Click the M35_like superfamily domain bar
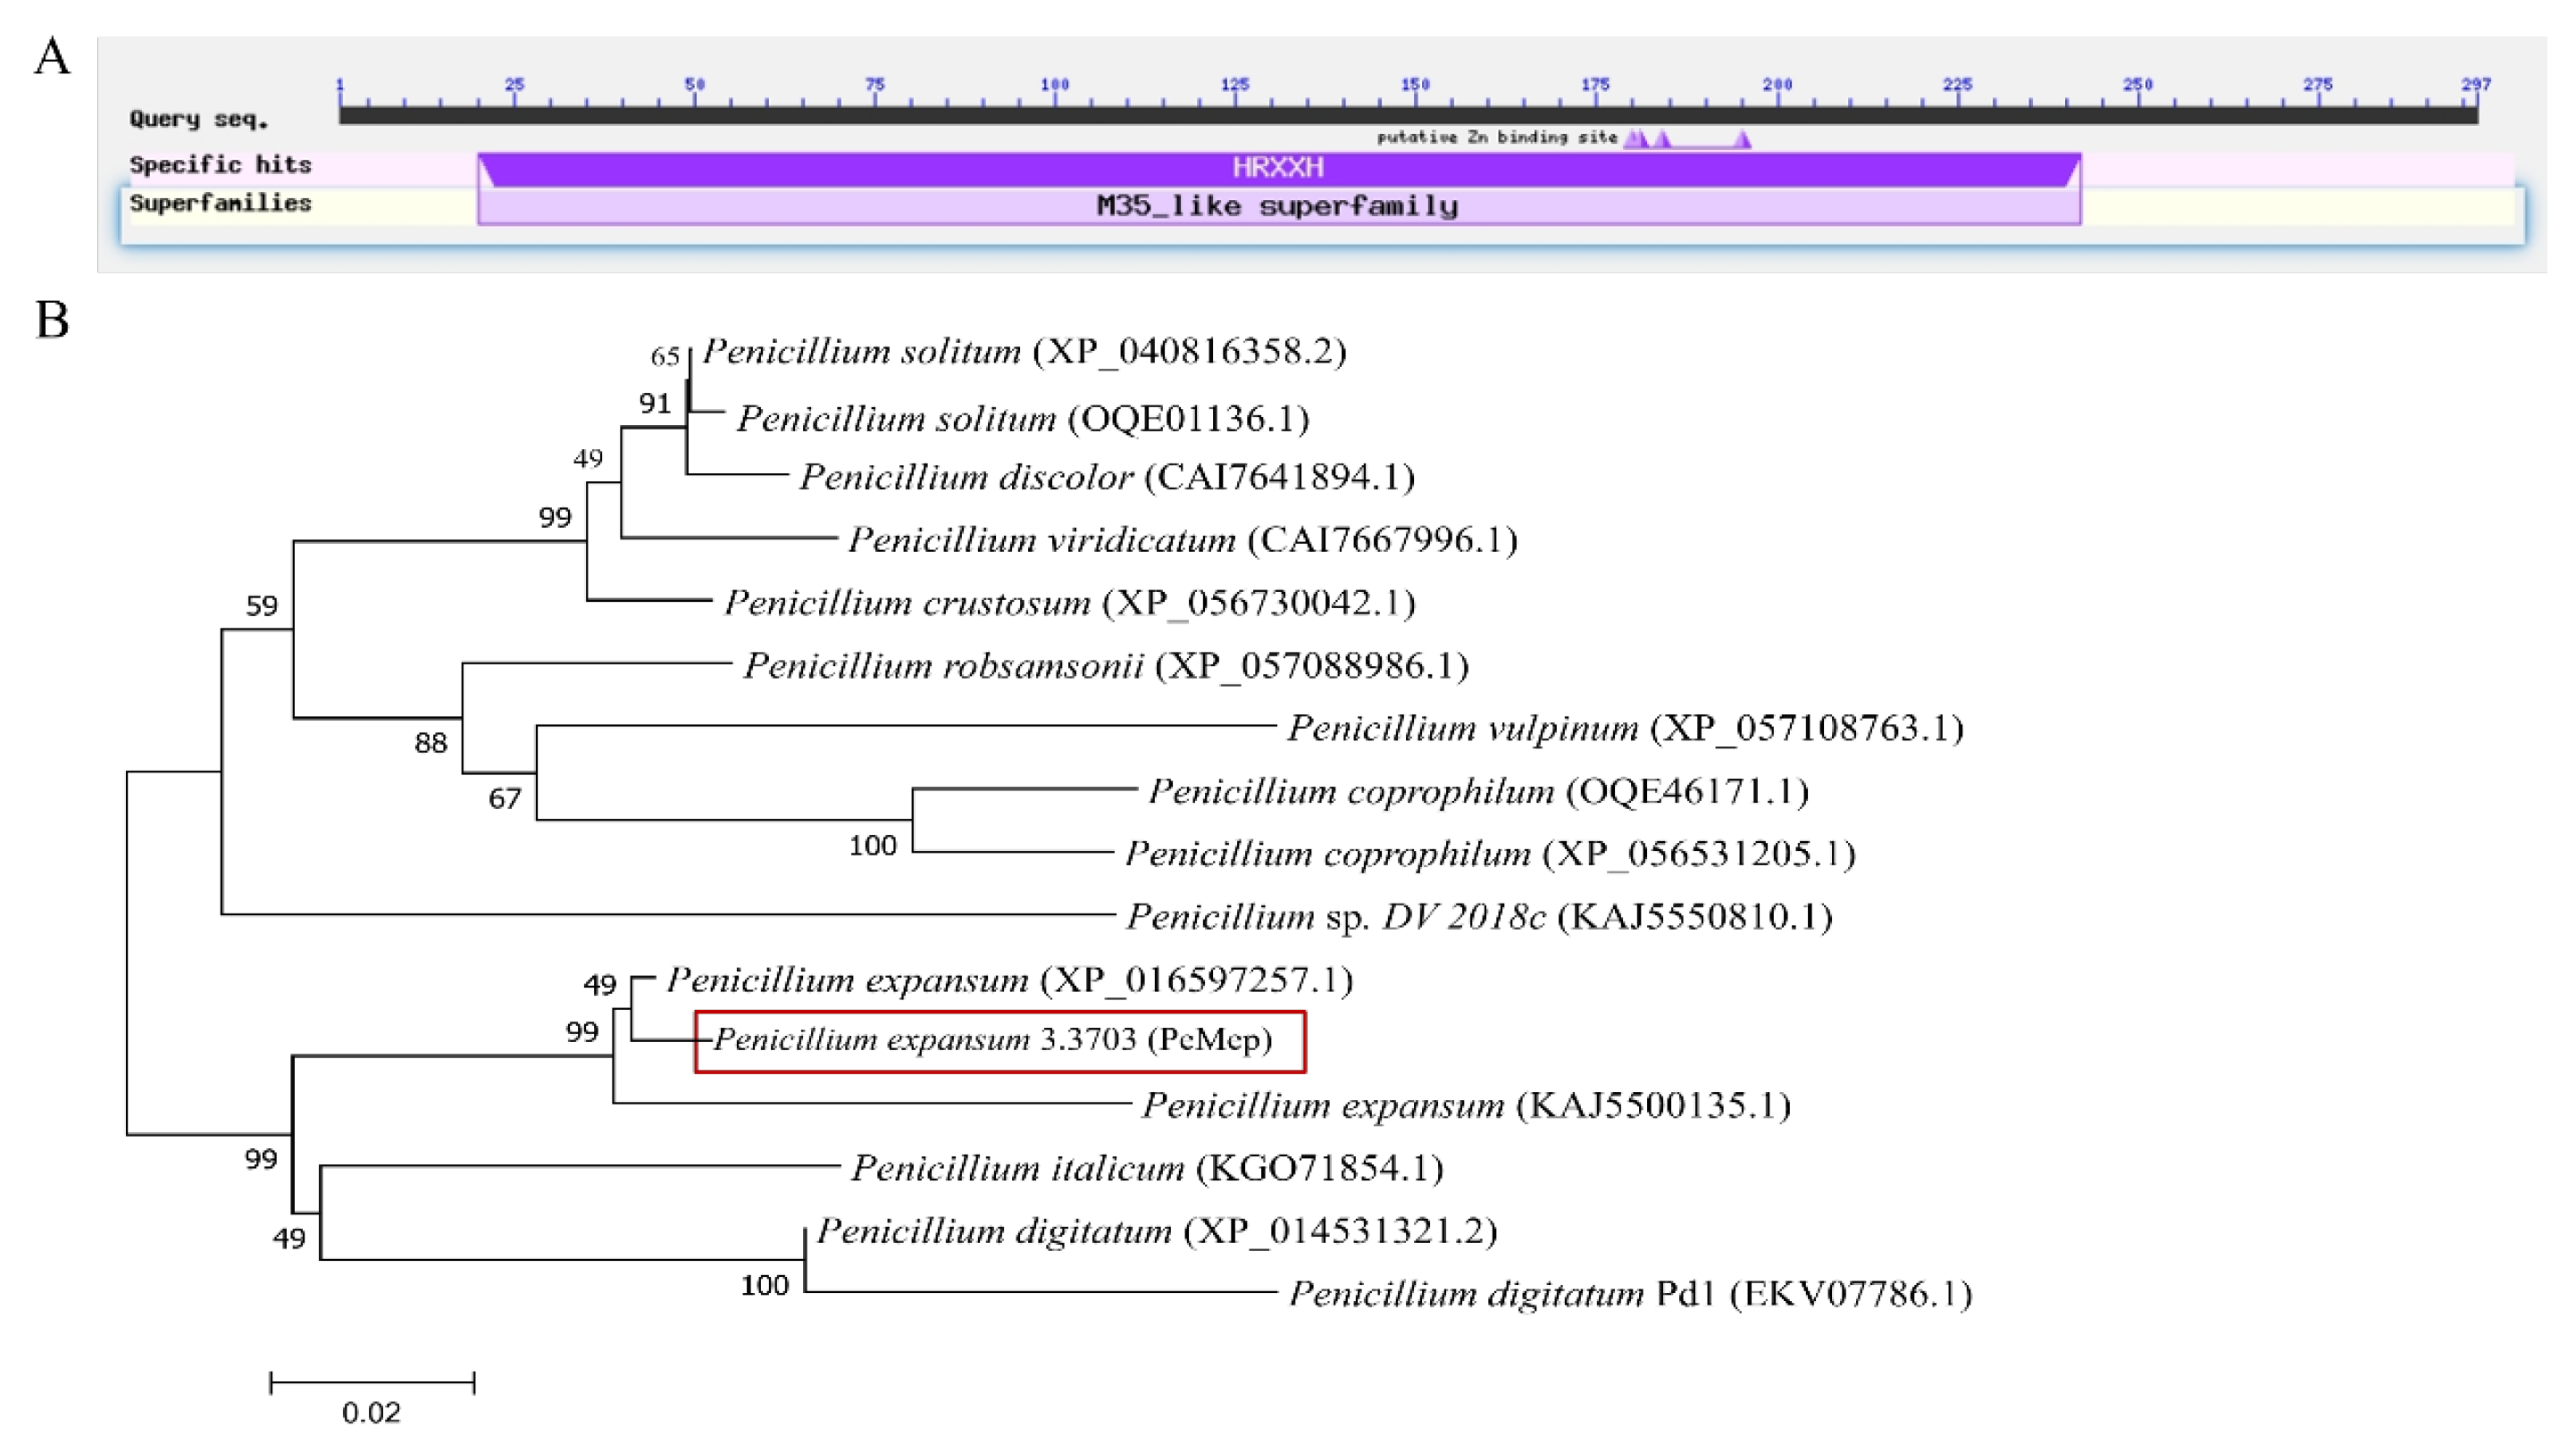Viewport: 2576px width, 1443px height. point(1278,206)
